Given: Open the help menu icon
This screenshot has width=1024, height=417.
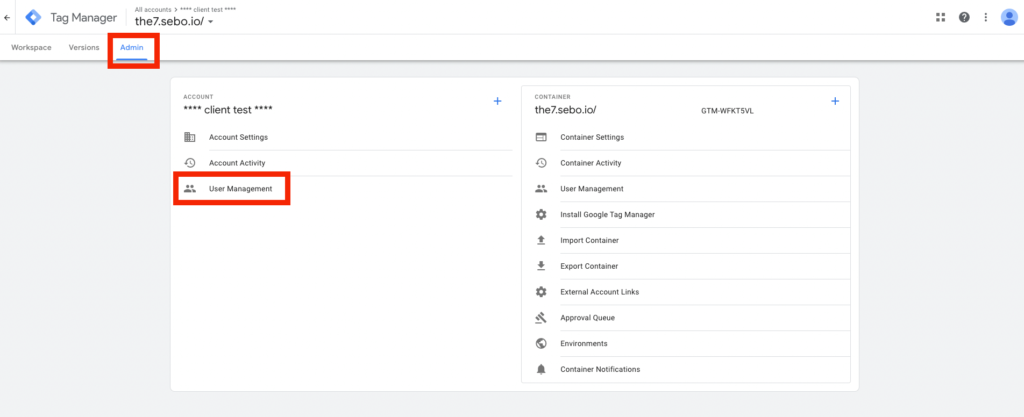Looking at the screenshot, I should [964, 18].
